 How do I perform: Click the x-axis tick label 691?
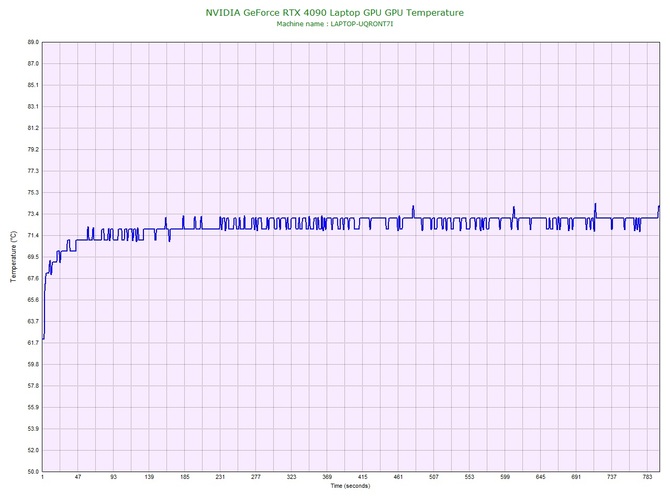coord(576,477)
